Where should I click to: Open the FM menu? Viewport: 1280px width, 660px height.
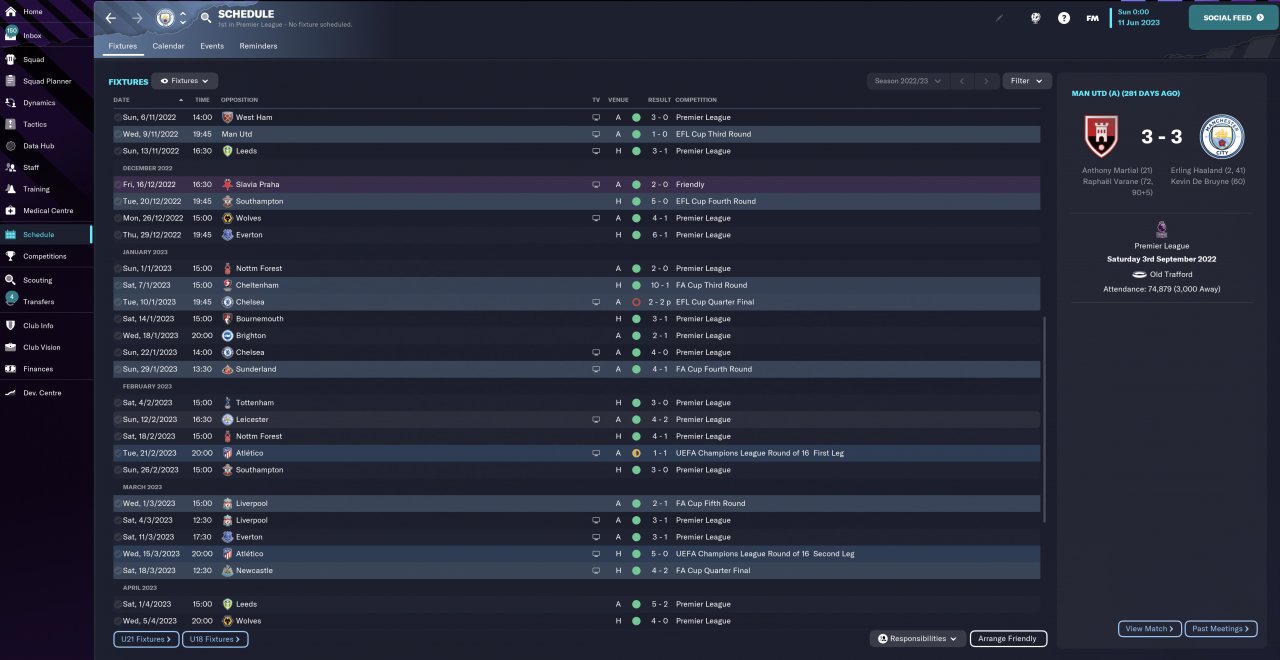1093,18
